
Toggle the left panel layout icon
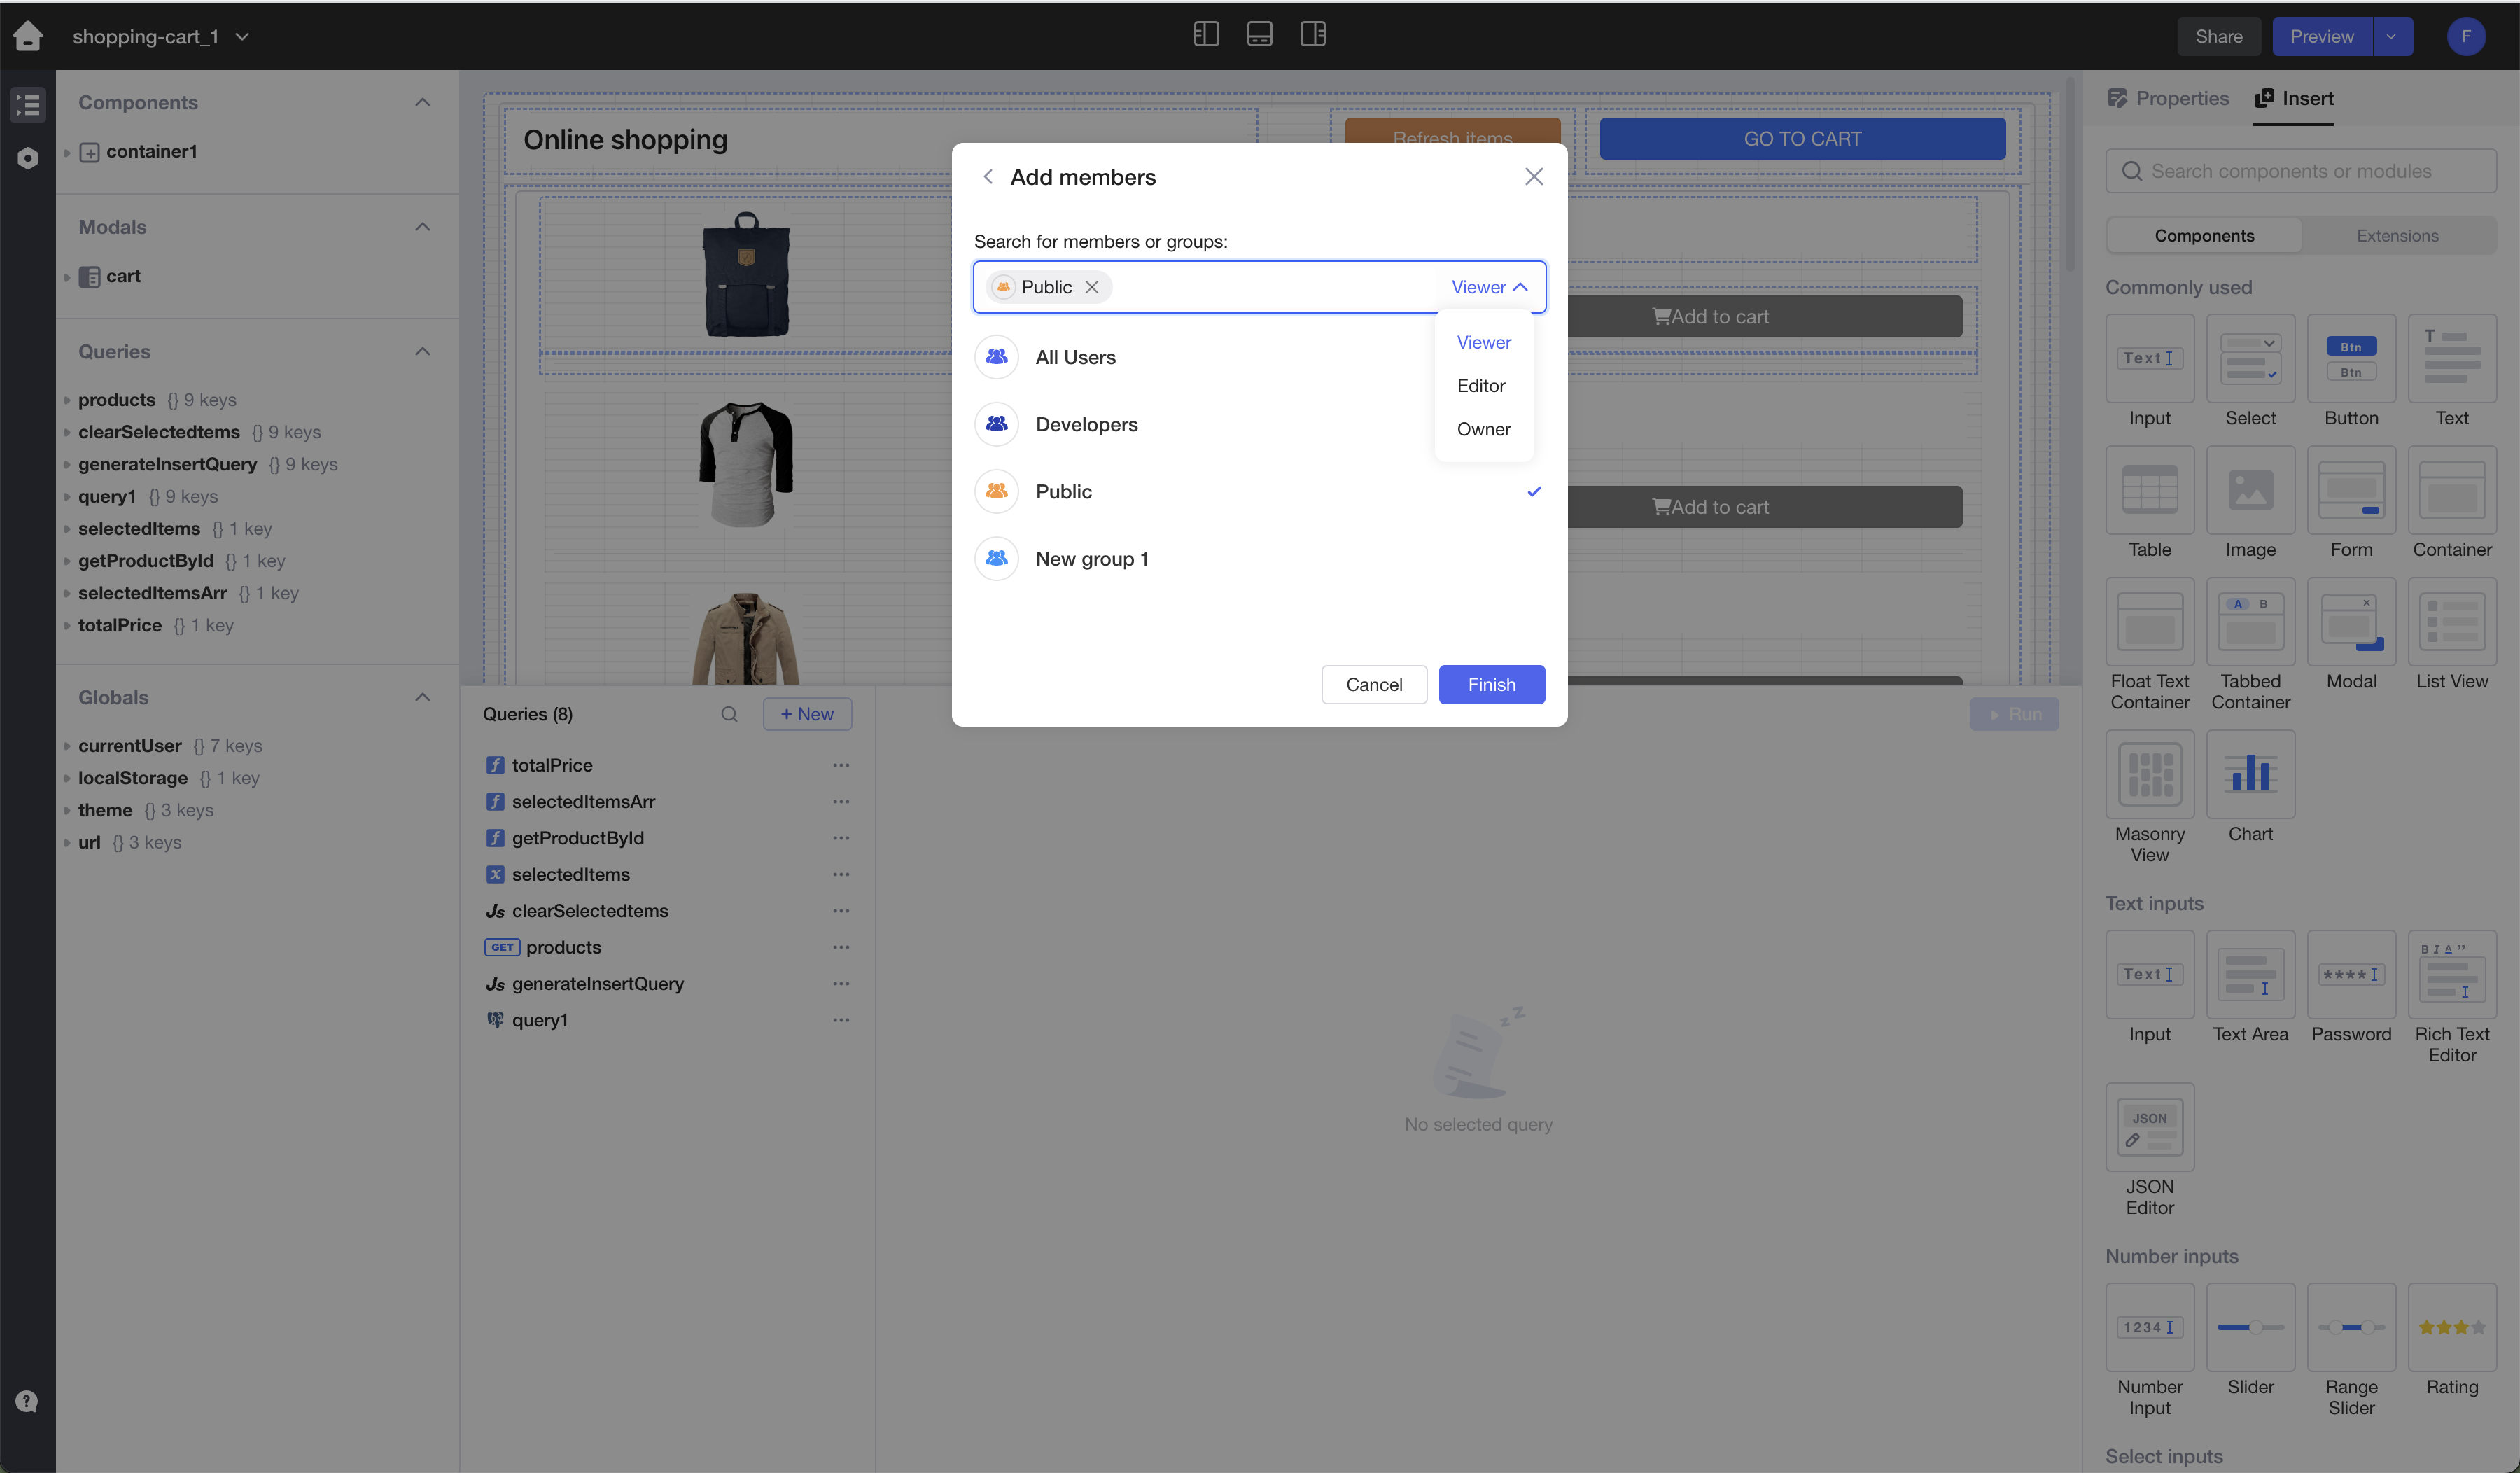(x=1206, y=35)
